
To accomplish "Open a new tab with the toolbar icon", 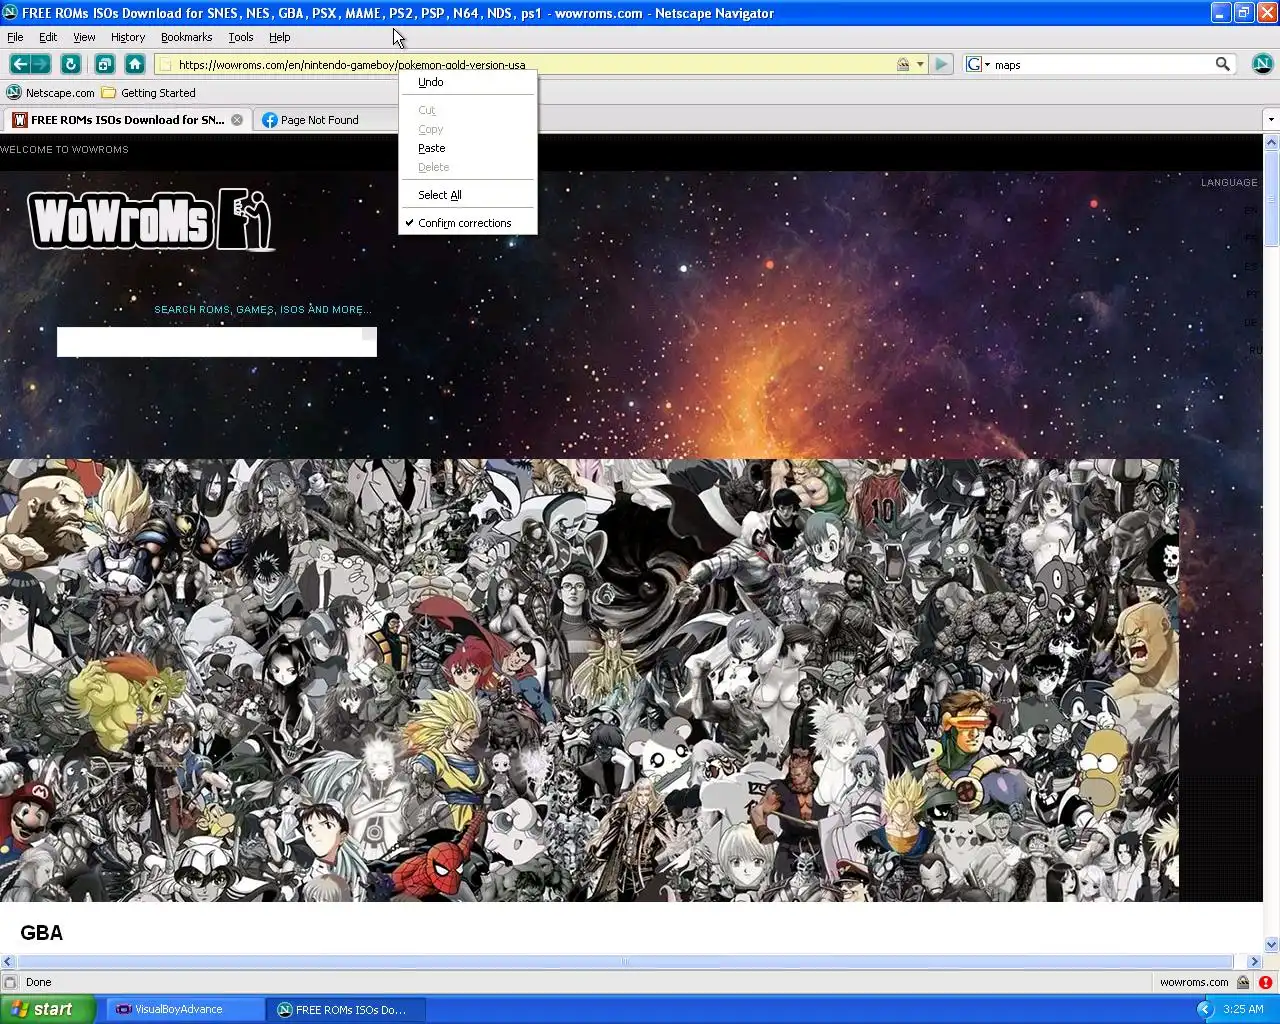I will coord(104,64).
